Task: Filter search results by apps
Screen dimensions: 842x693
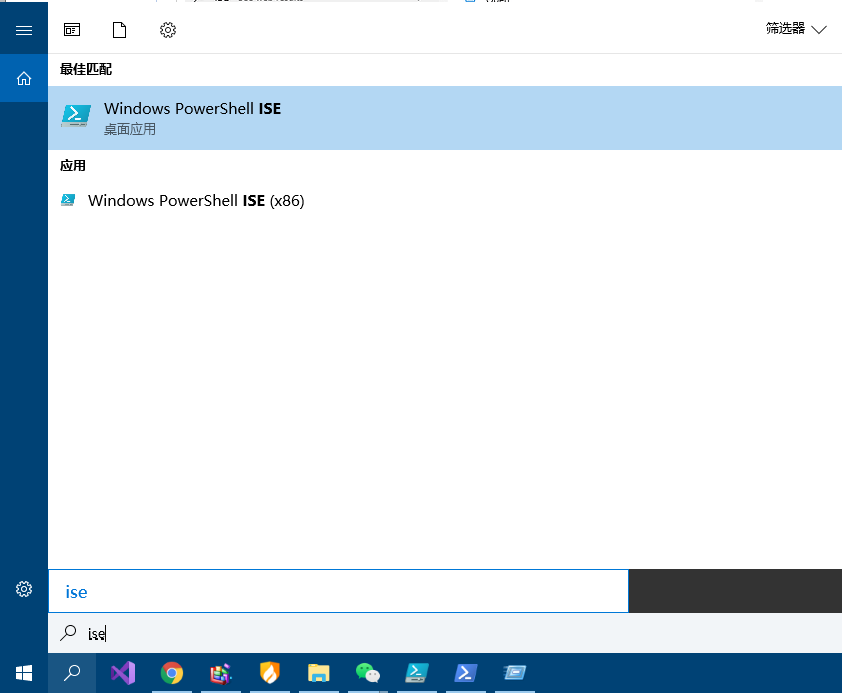Action: [x=72, y=30]
